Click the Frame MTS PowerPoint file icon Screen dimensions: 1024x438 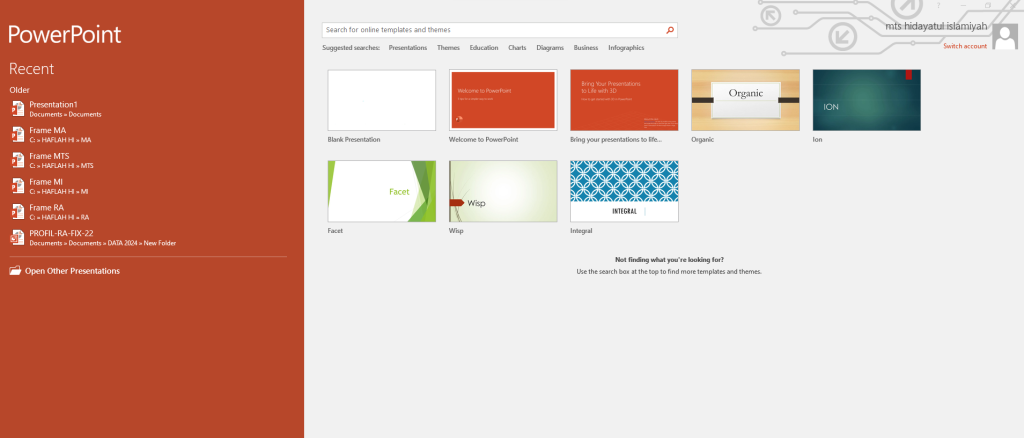tap(17, 161)
